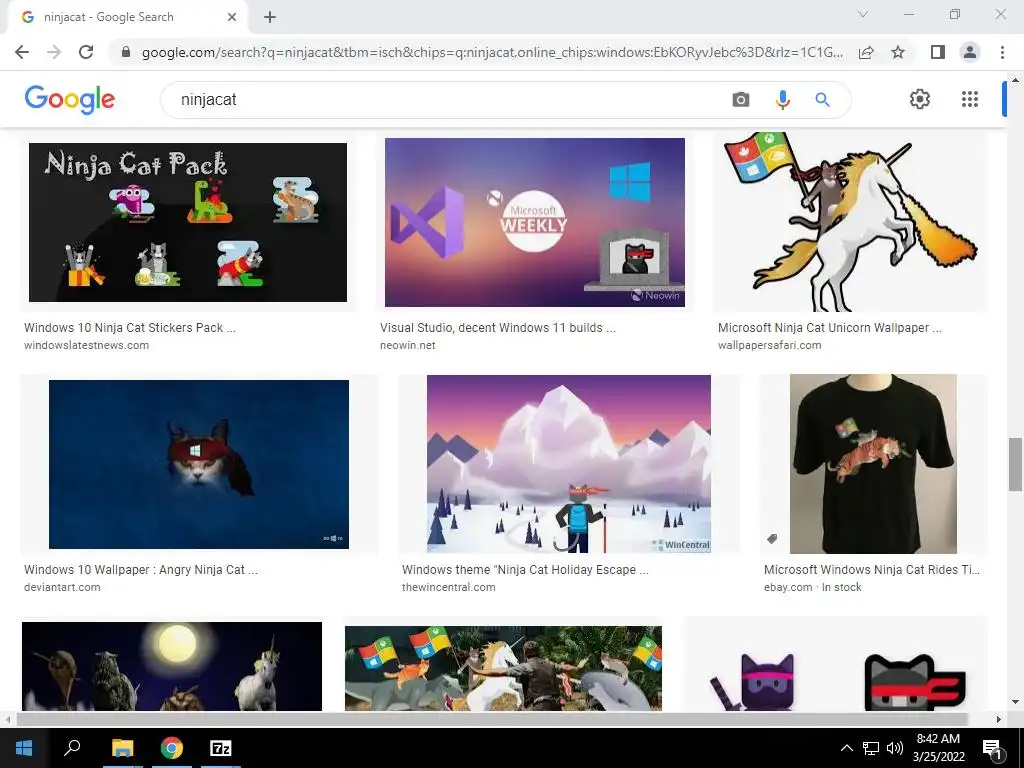The width and height of the screenshot is (1024, 768).
Task: Click the vertical scrollbar thumb
Action: click(x=1015, y=464)
